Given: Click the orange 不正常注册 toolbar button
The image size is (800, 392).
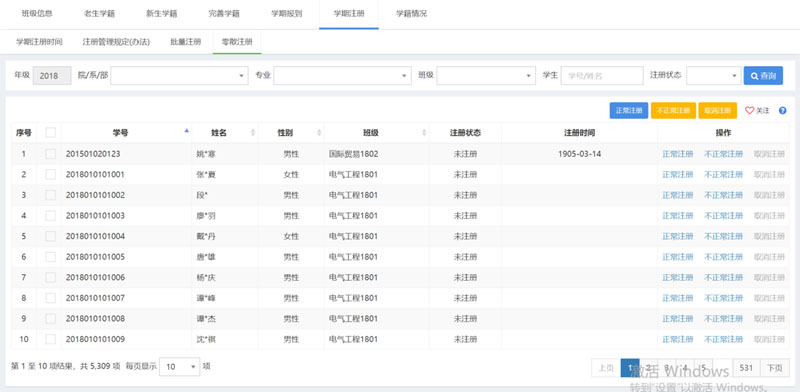Looking at the screenshot, I should click(673, 111).
